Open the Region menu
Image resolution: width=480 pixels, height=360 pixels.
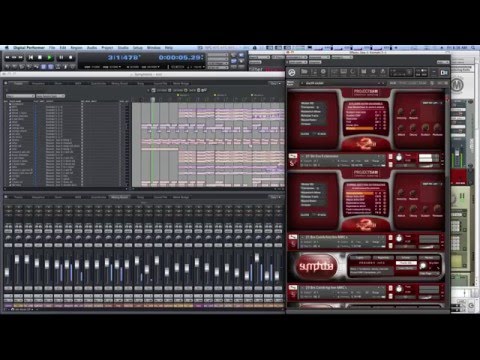tap(76, 48)
